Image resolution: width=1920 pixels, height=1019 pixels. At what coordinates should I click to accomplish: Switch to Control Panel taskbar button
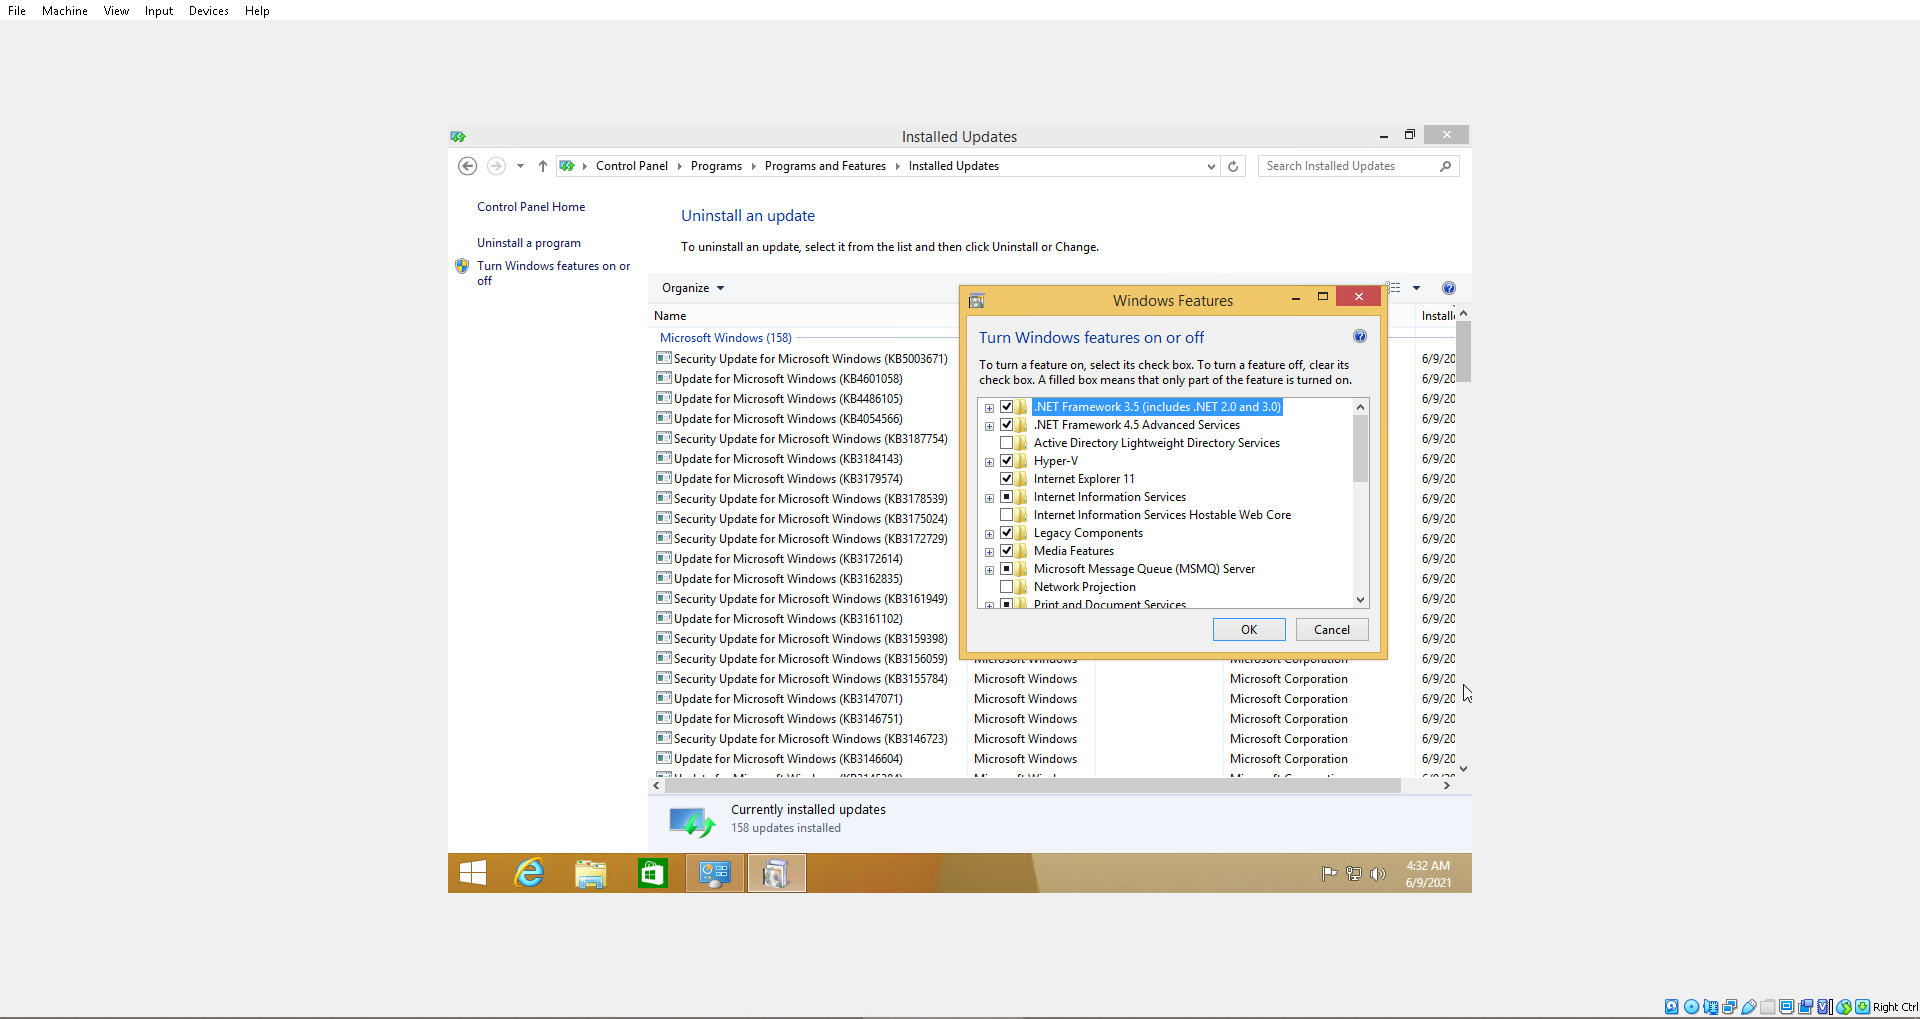pos(715,873)
